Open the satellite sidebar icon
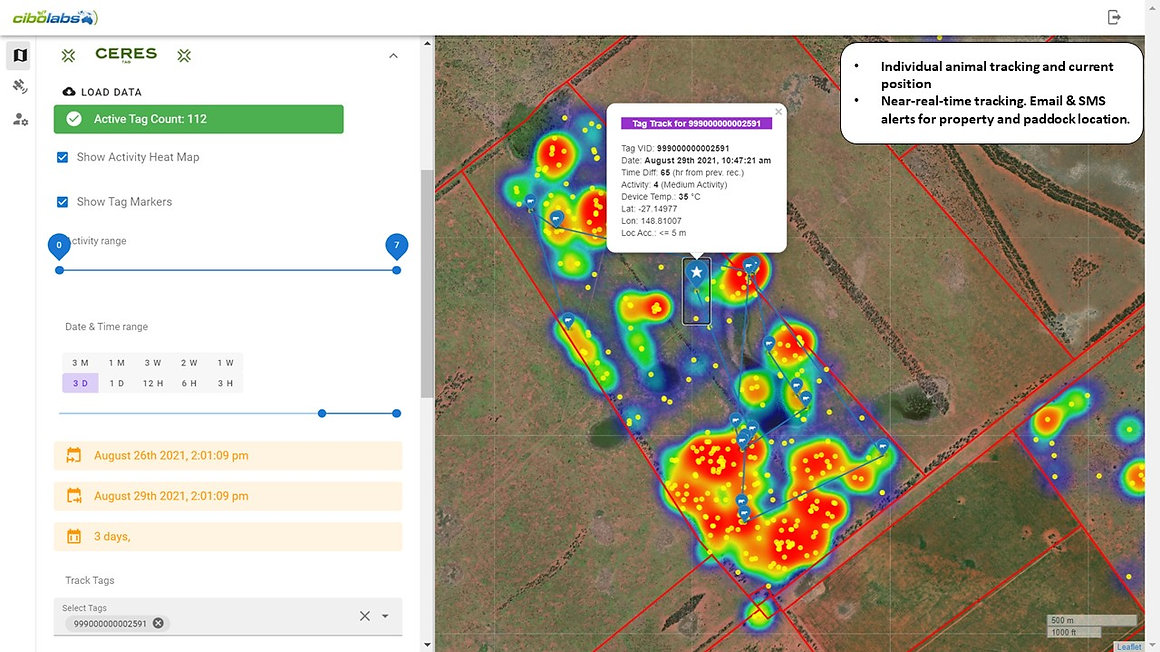Viewport: 1160px width, 652px height. (20, 87)
